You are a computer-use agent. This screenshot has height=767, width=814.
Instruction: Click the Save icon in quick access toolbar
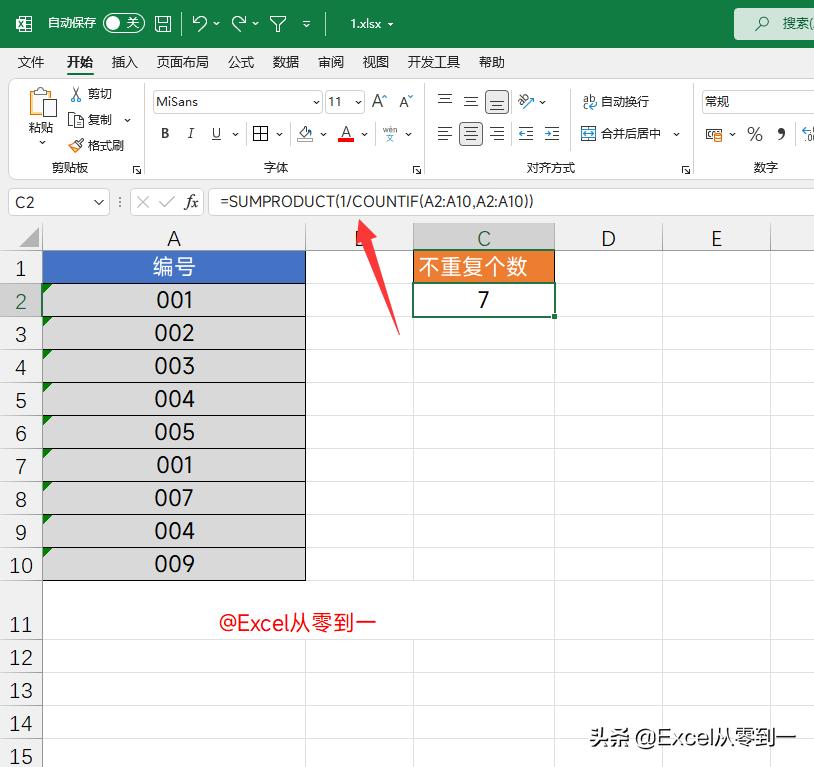tap(161, 22)
